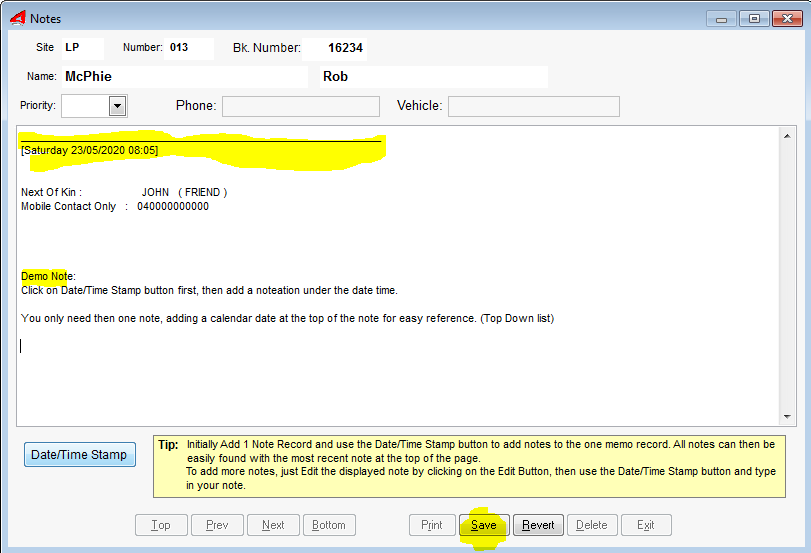Viewport: 811px width, 553px height.
Task: Click the line starting 'You only need then one note'
Action: coord(287,318)
